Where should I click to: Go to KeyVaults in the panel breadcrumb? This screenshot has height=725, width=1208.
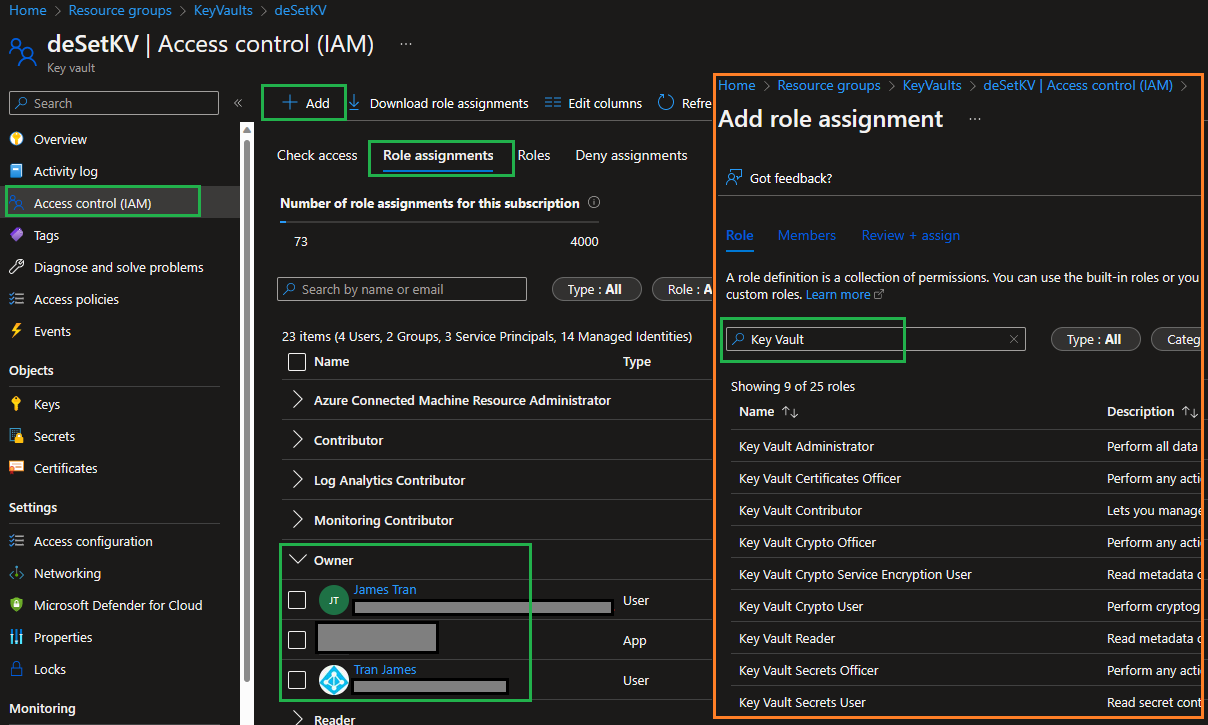tap(932, 85)
